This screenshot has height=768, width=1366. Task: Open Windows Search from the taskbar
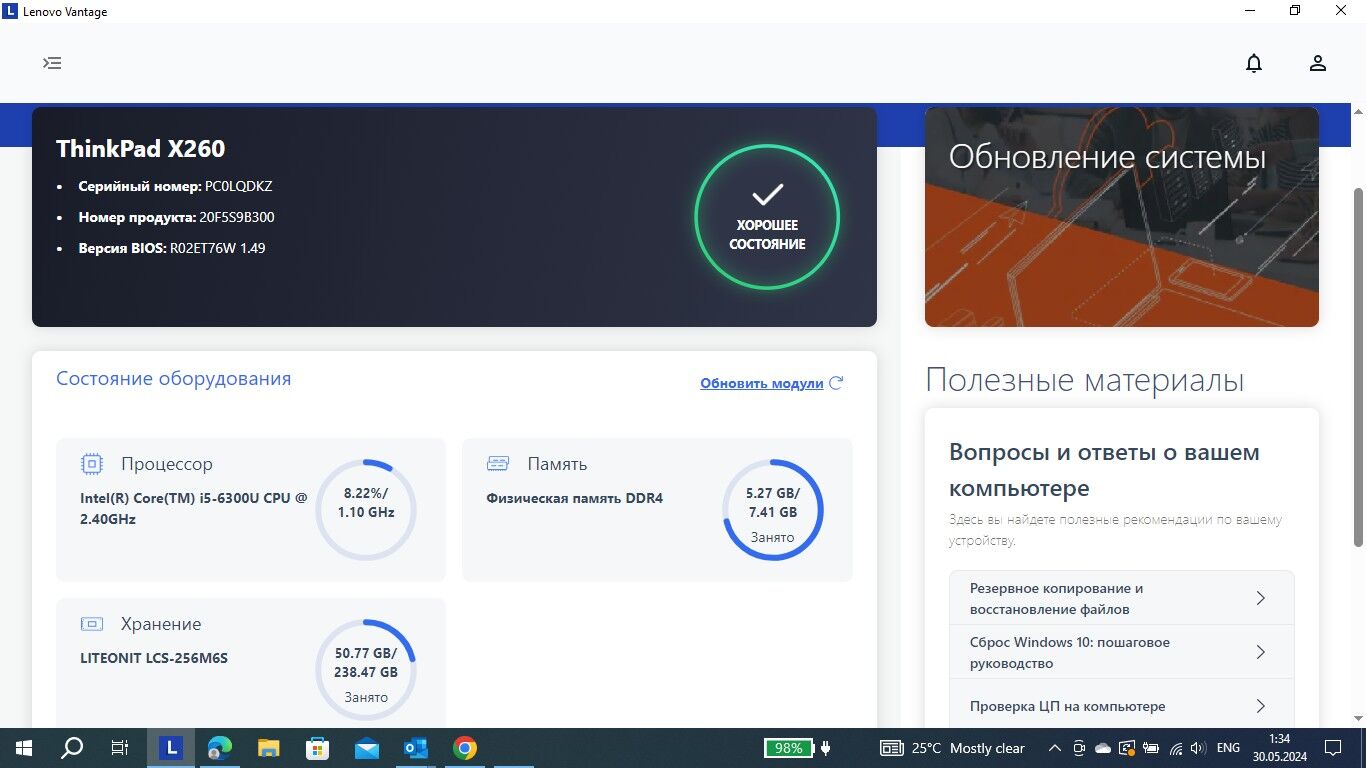(72, 748)
